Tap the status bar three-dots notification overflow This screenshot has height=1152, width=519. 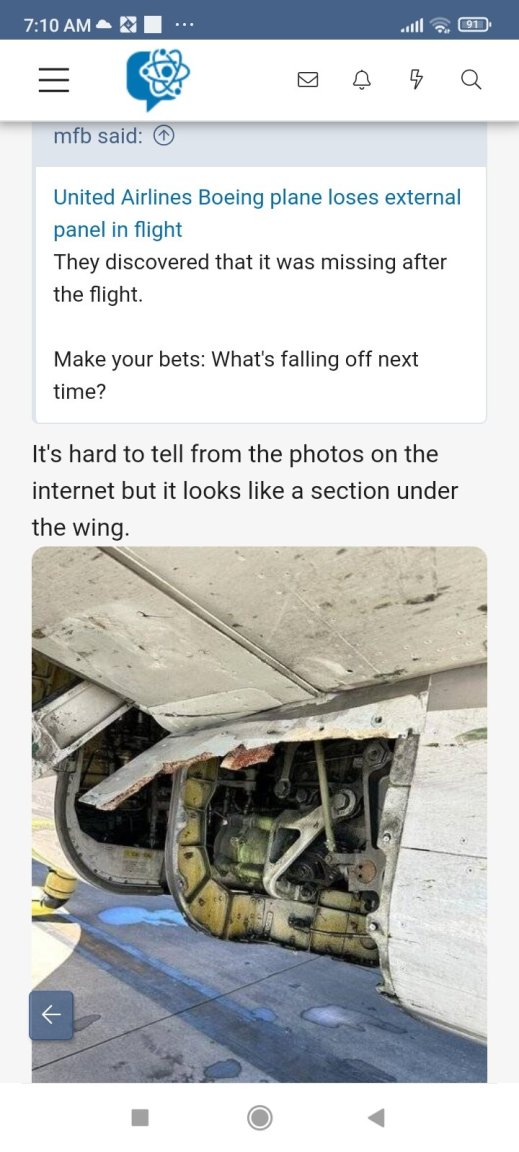(184, 25)
